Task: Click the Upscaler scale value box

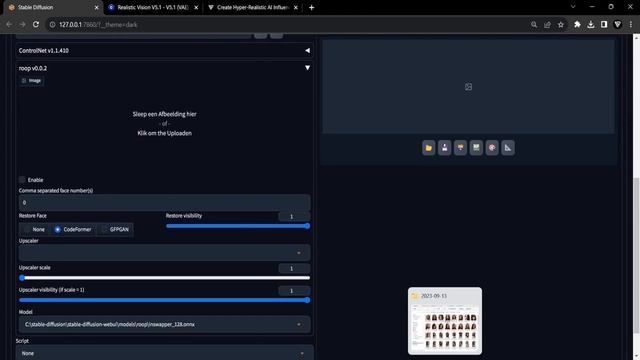Action: coord(294,268)
